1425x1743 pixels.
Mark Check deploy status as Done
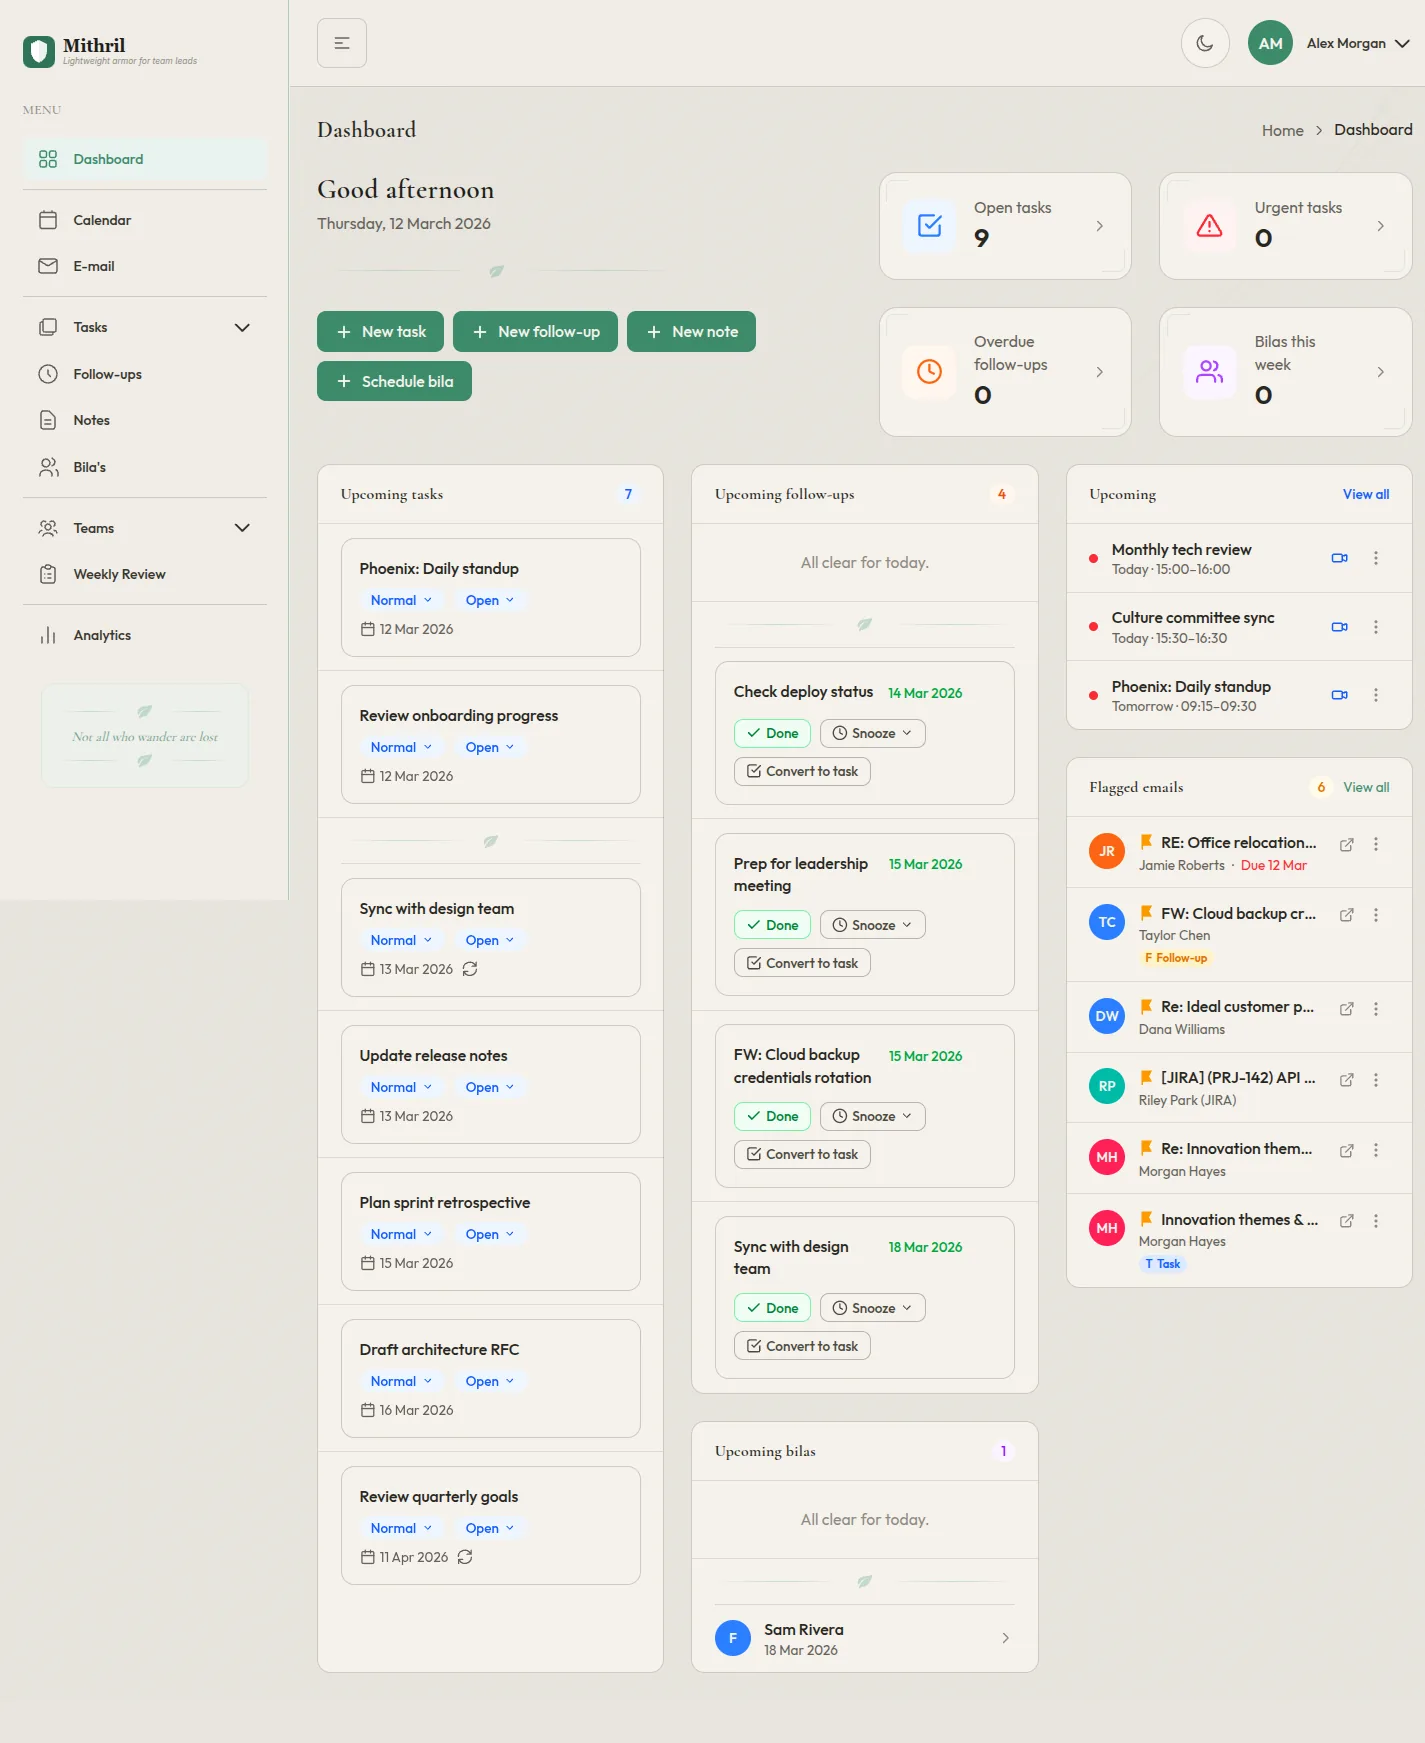click(x=772, y=733)
